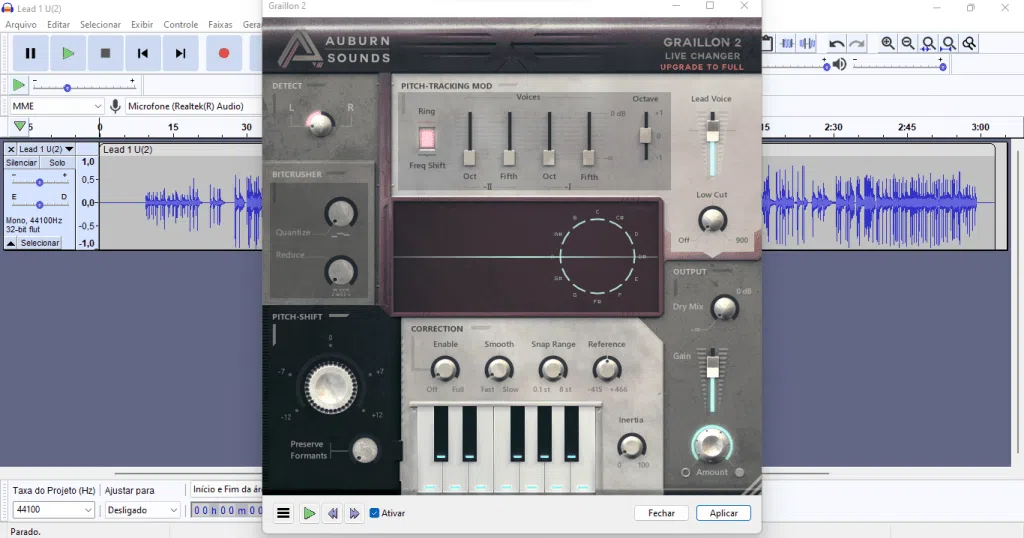Open the Exibir menu
Image resolution: width=1024 pixels, height=538 pixels.
(142, 24)
